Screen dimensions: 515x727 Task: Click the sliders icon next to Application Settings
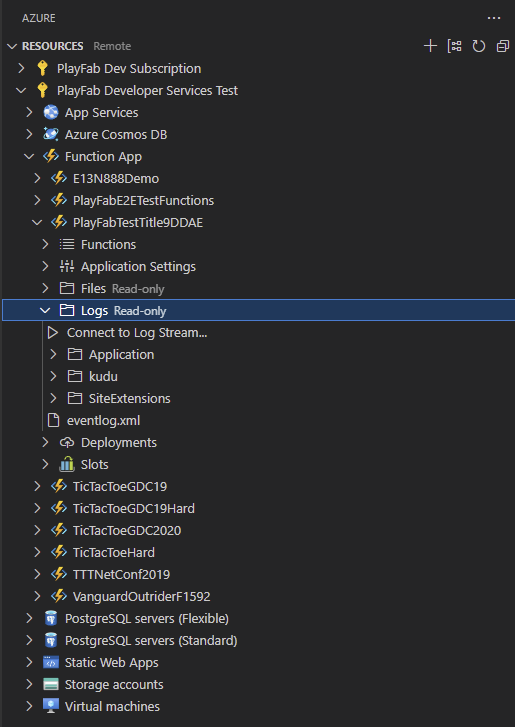pos(67,266)
